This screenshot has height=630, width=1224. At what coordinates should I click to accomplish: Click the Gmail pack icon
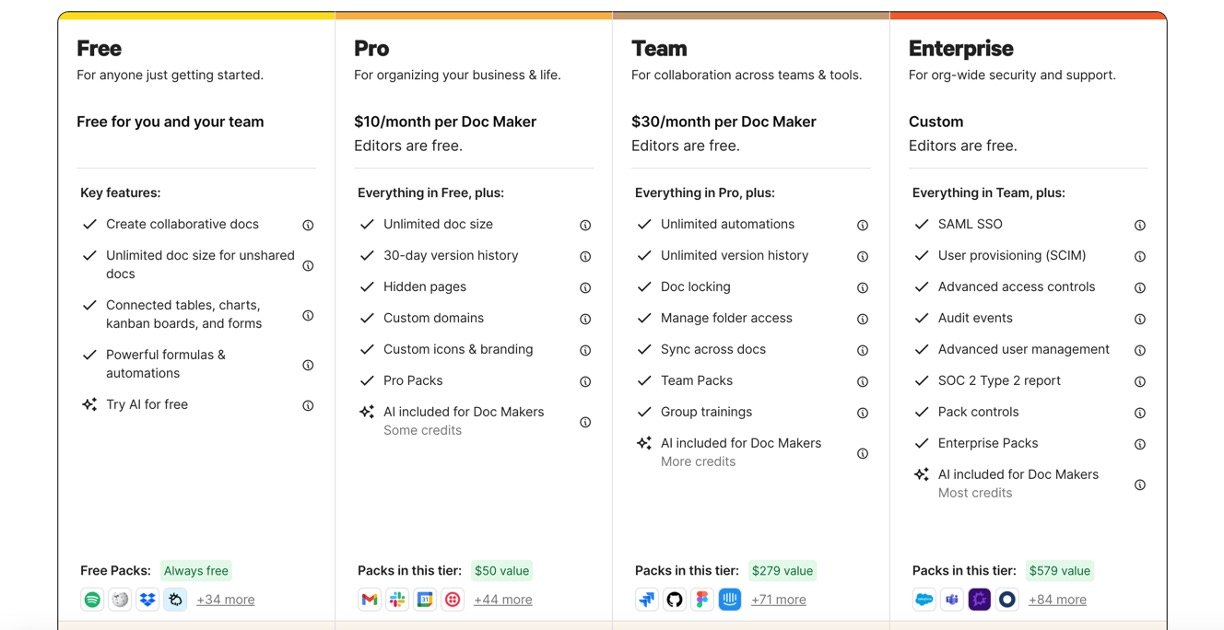coord(369,600)
